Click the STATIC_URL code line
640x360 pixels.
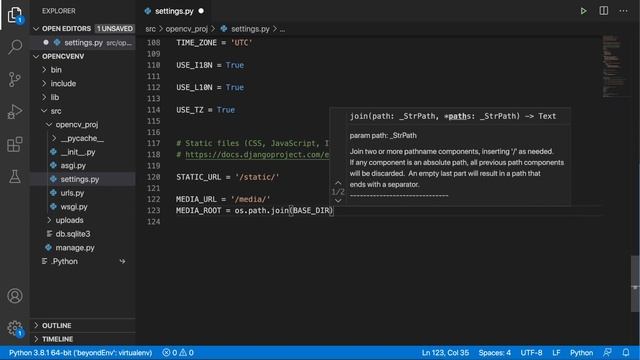tap(228, 177)
